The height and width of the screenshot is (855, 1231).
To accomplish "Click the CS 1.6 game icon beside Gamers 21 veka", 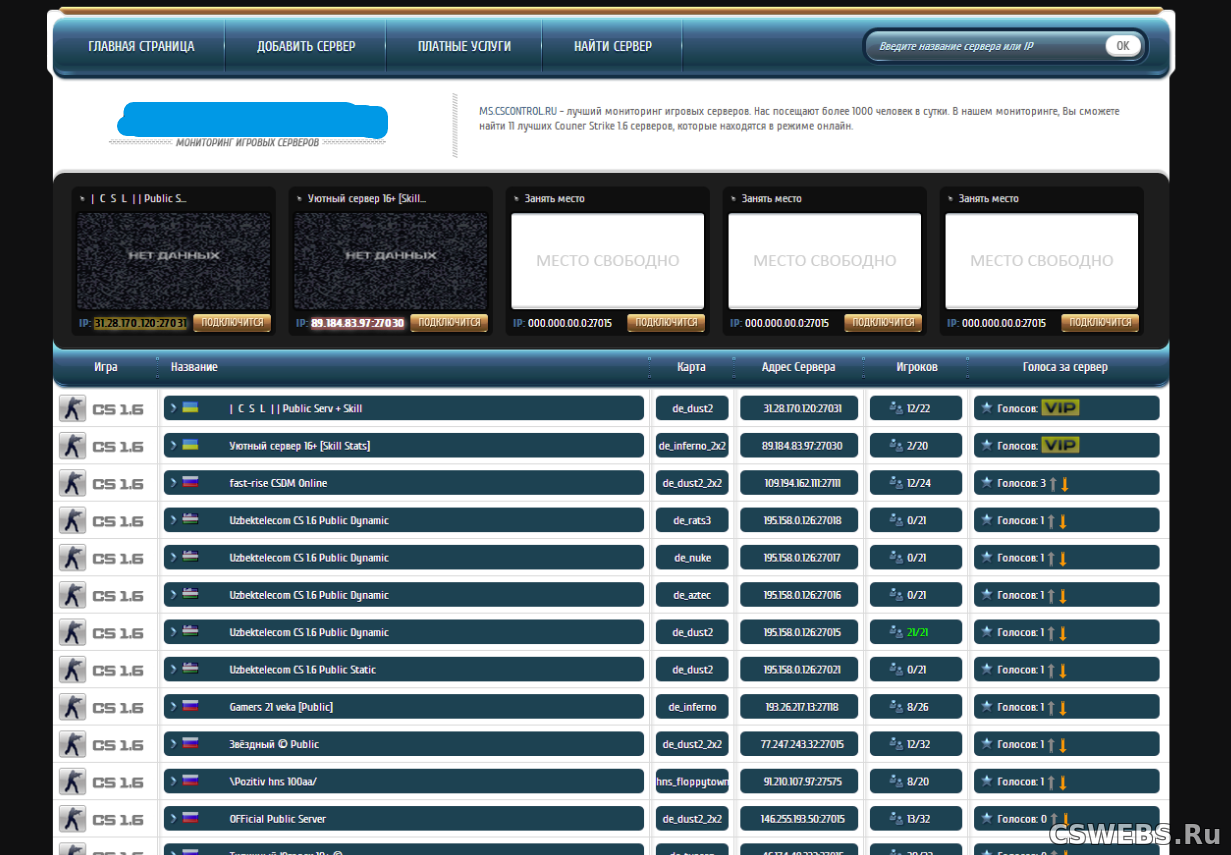I will (x=72, y=707).
